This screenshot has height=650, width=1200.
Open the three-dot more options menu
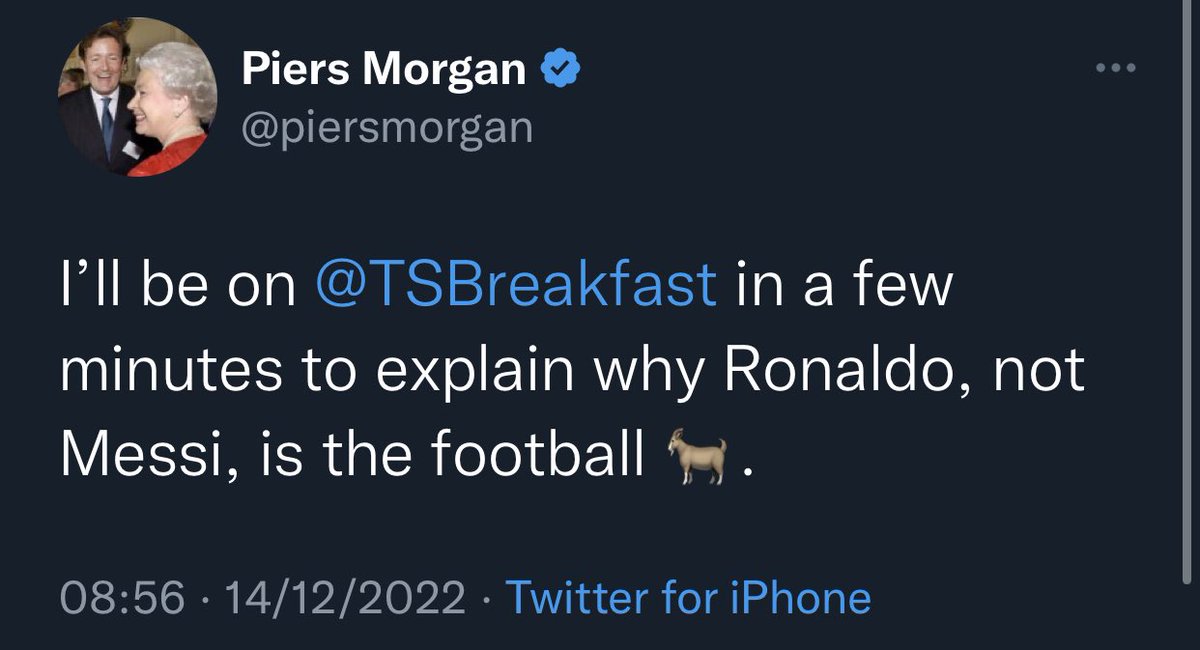pos(1115,69)
